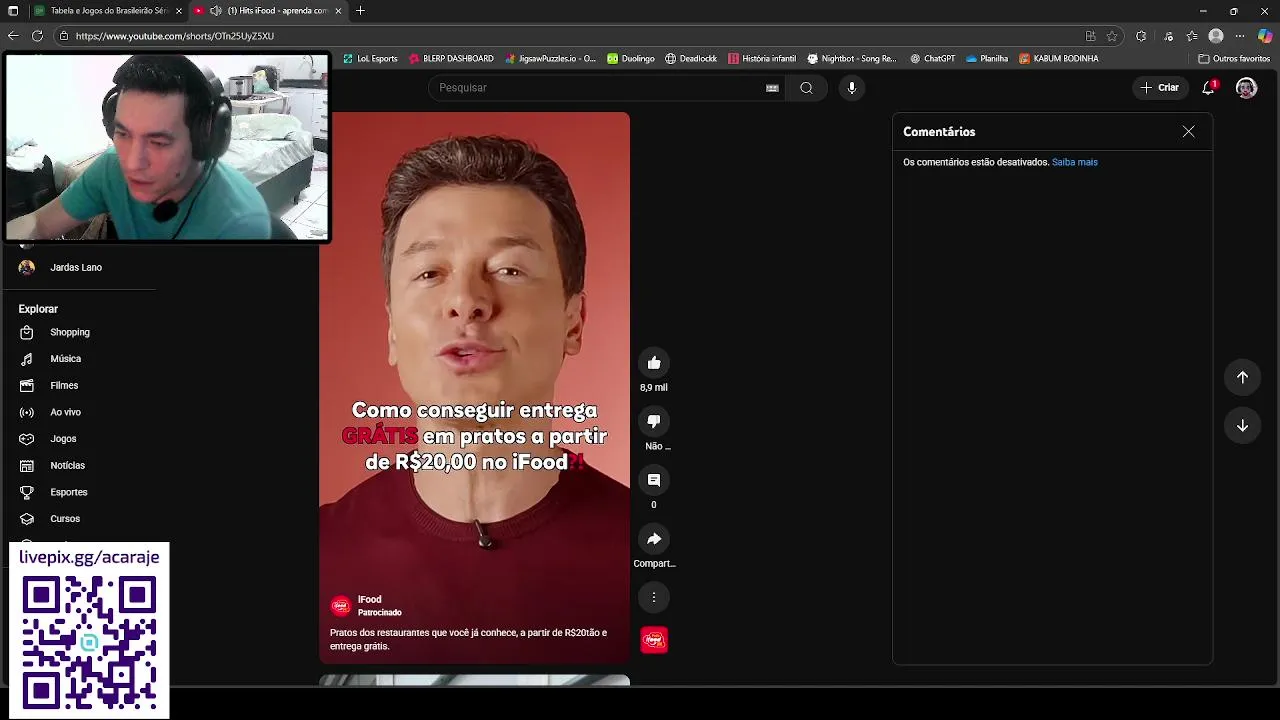
Task: Click the YouTube search magnifier button
Action: point(806,88)
